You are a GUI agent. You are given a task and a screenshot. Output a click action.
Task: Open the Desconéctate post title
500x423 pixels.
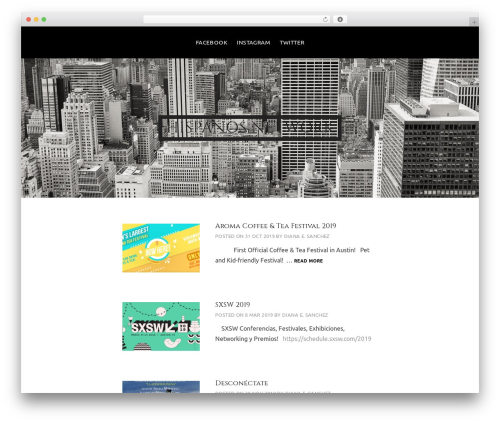[242, 383]
